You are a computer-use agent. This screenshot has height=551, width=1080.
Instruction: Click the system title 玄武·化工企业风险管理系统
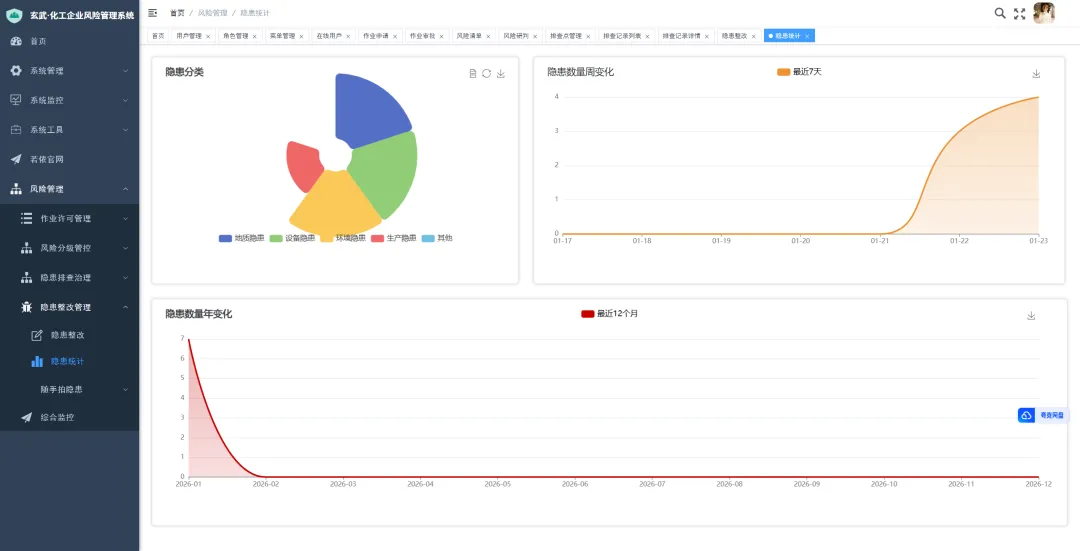[x=82, y=15]
